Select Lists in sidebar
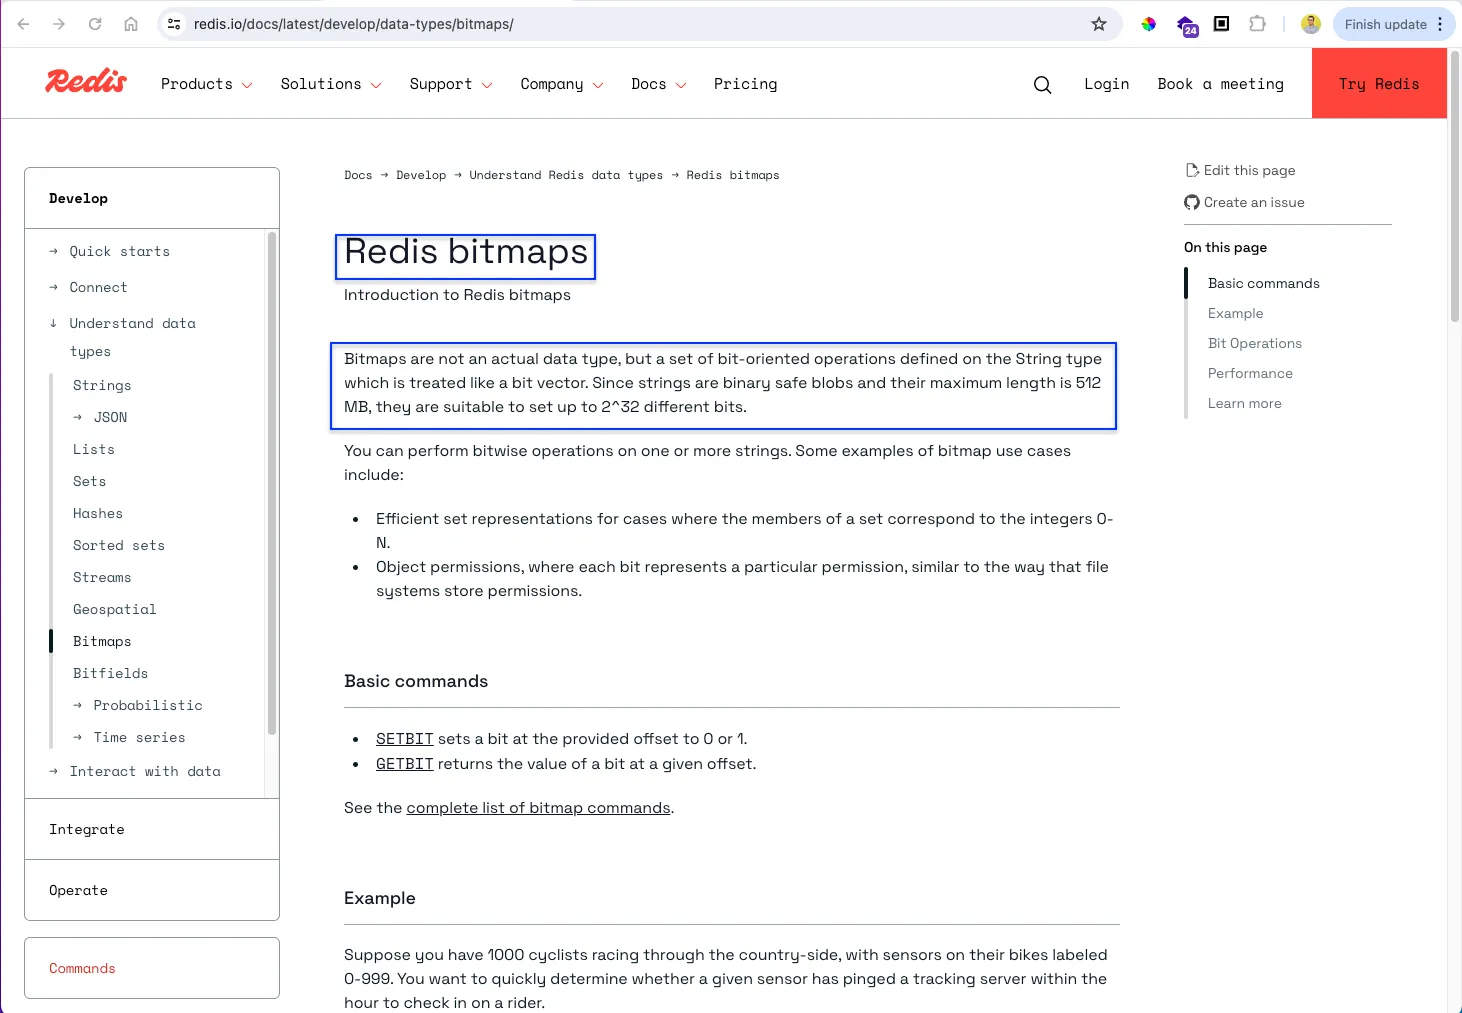 [x=94, y=449]
